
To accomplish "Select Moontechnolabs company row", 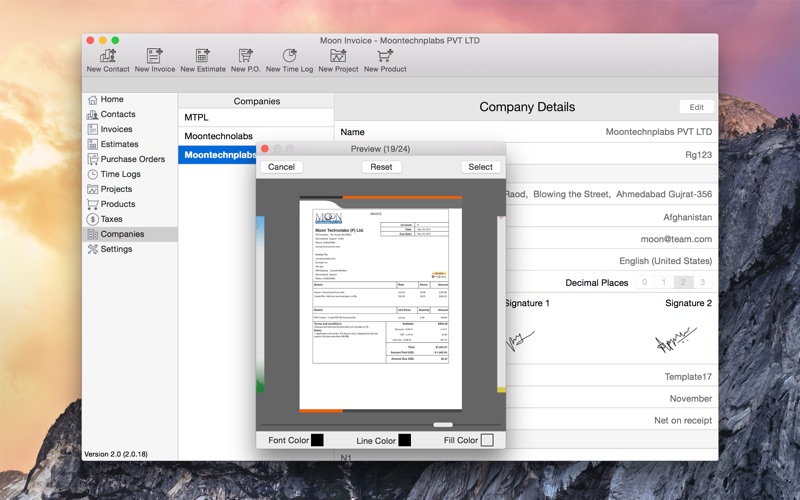I will pos(256,136).
